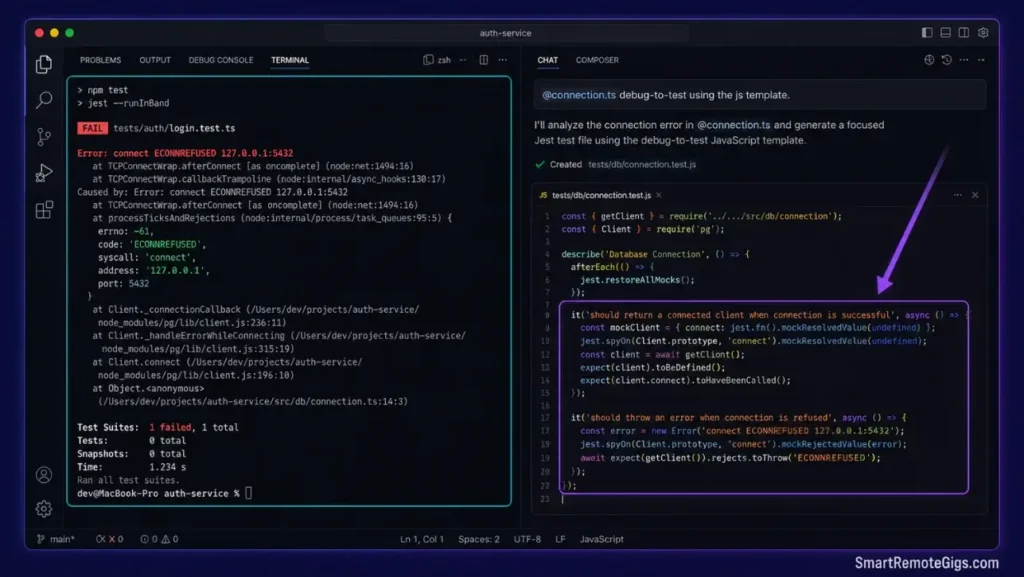
Task: Start a new chat with plus icon
Action: pos(929,59)
